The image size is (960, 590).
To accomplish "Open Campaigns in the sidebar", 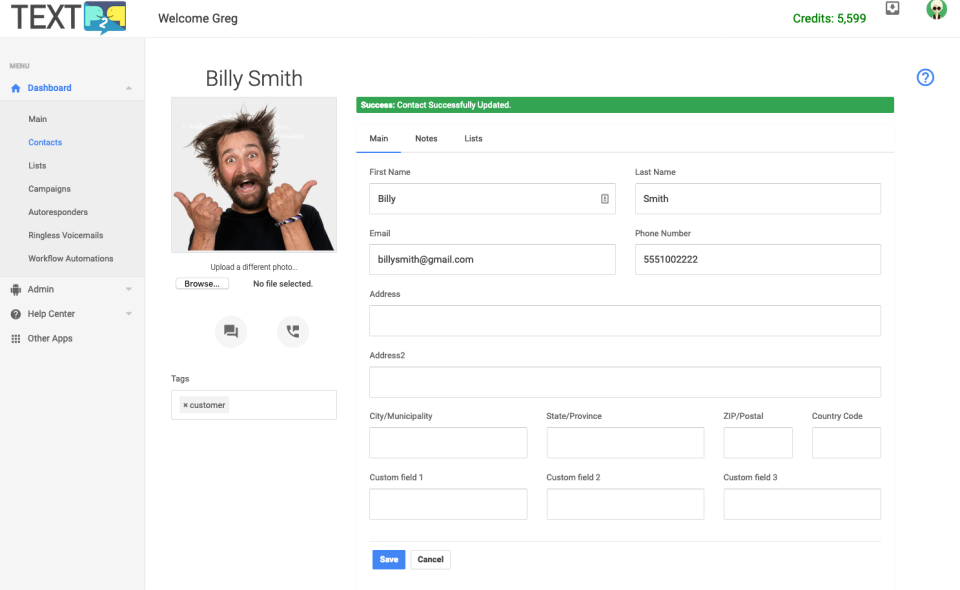I will click(50, 189).
